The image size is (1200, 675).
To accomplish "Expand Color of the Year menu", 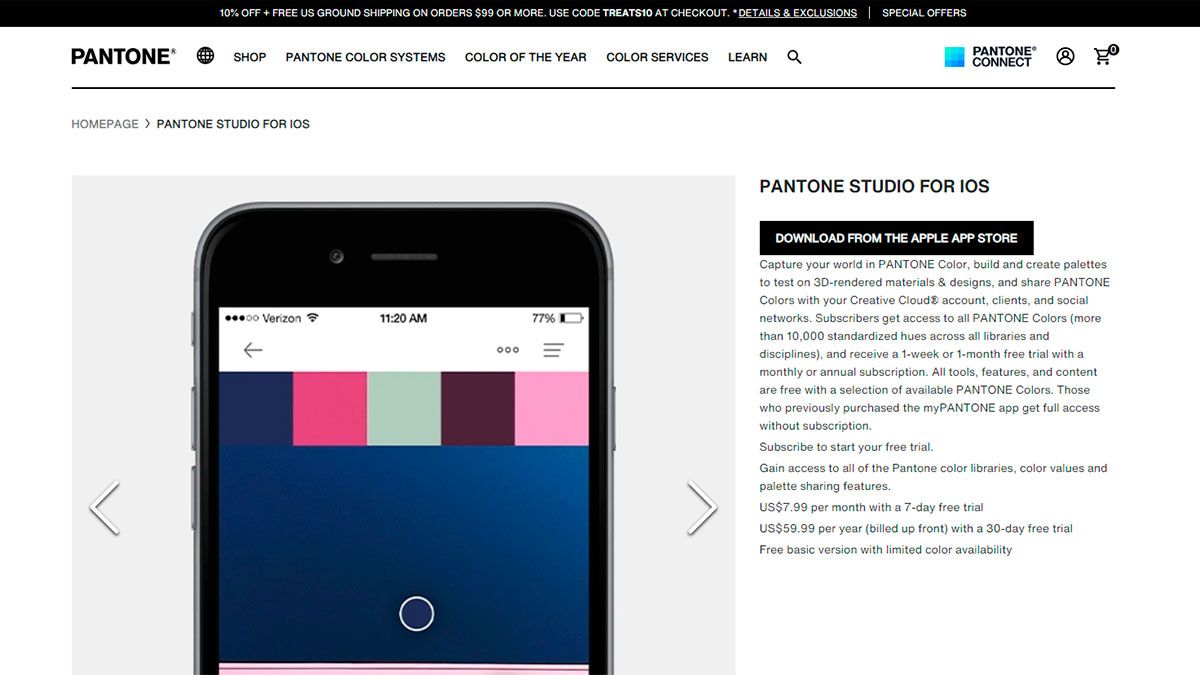I will pos(525,57).
